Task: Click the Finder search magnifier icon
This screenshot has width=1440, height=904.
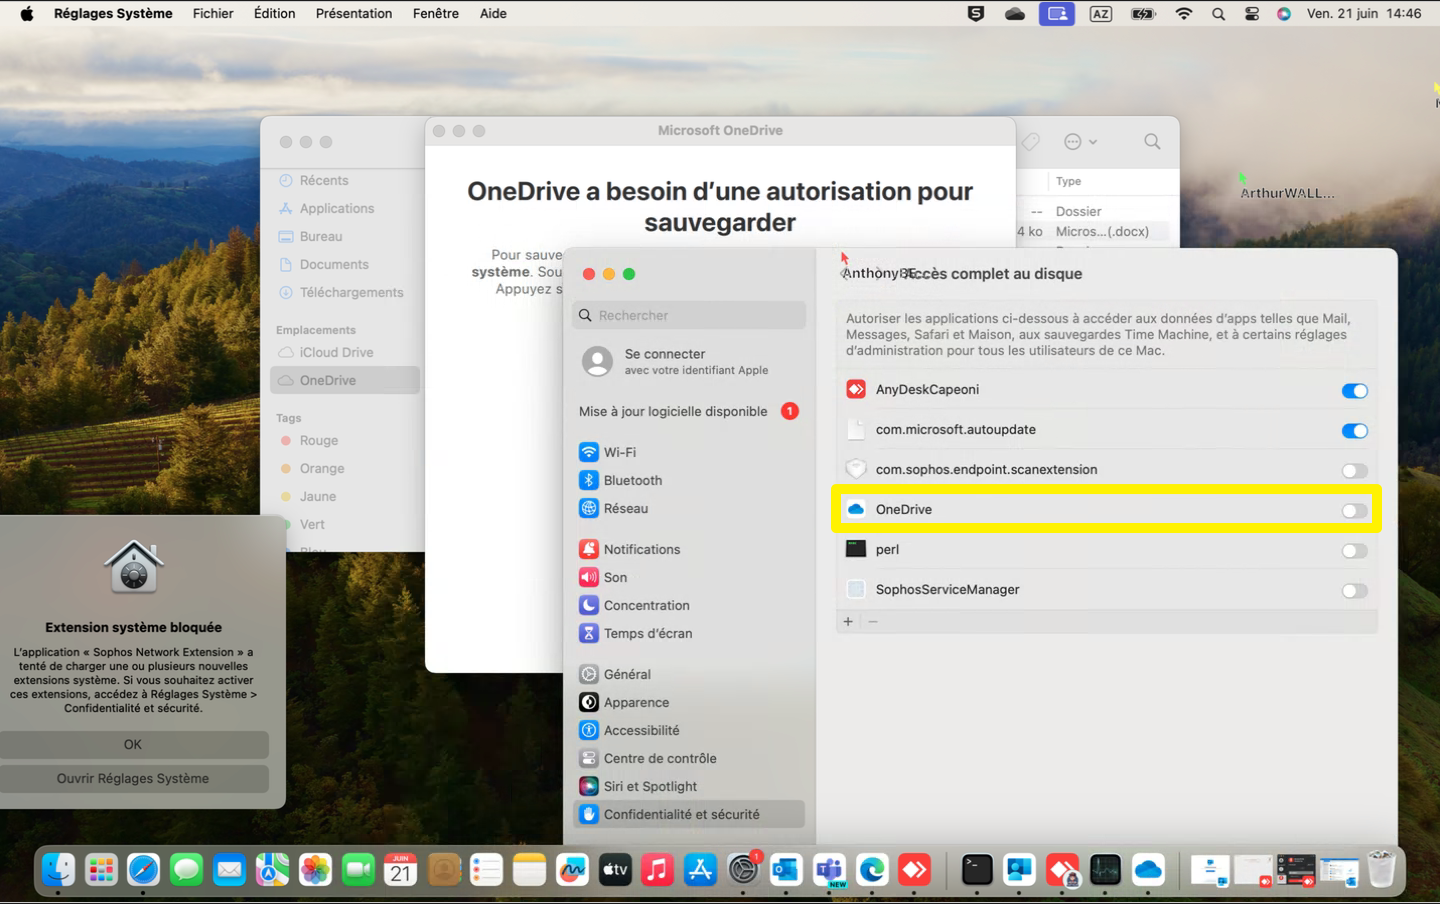Action: [1152, 142]
